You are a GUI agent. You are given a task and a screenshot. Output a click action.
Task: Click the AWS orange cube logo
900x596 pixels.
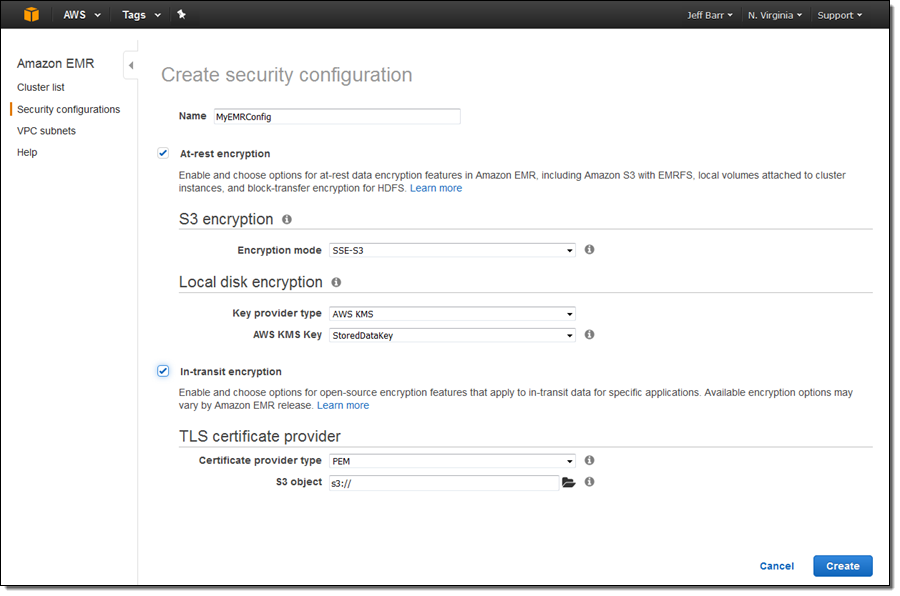[x=32, y=15]
